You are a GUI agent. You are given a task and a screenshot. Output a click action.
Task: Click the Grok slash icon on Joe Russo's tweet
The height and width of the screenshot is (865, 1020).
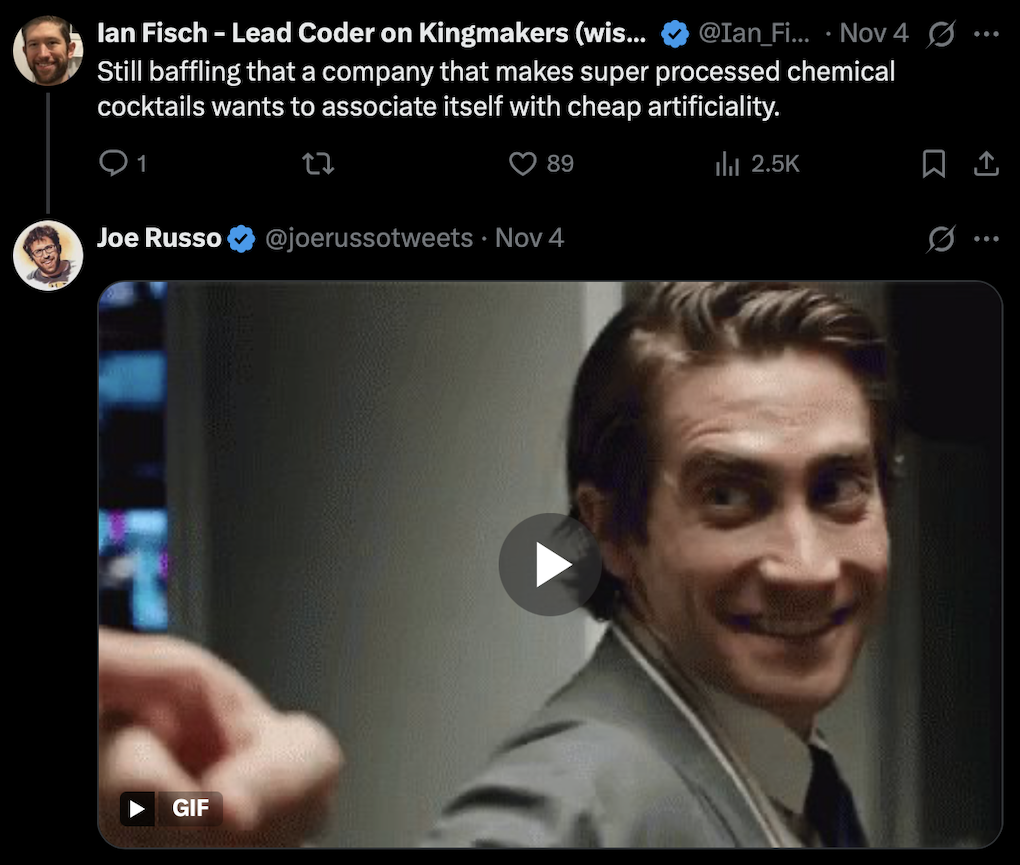[x=940, y=238]
